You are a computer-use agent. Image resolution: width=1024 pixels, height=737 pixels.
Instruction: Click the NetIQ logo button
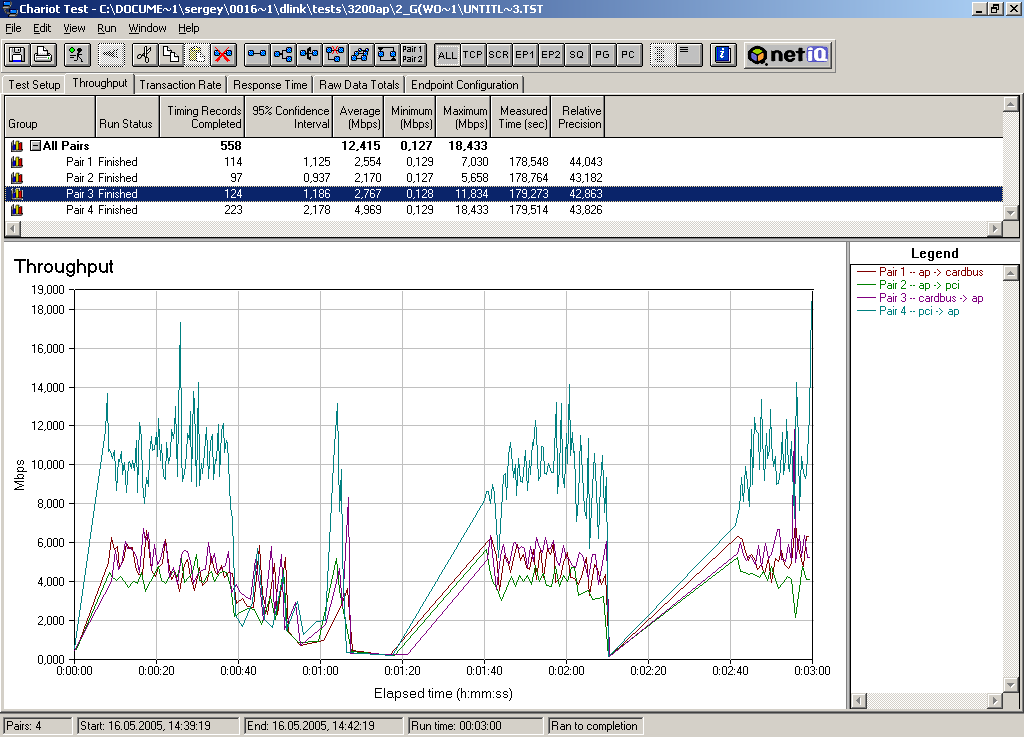pyautogui.click(x=788, y=55)
